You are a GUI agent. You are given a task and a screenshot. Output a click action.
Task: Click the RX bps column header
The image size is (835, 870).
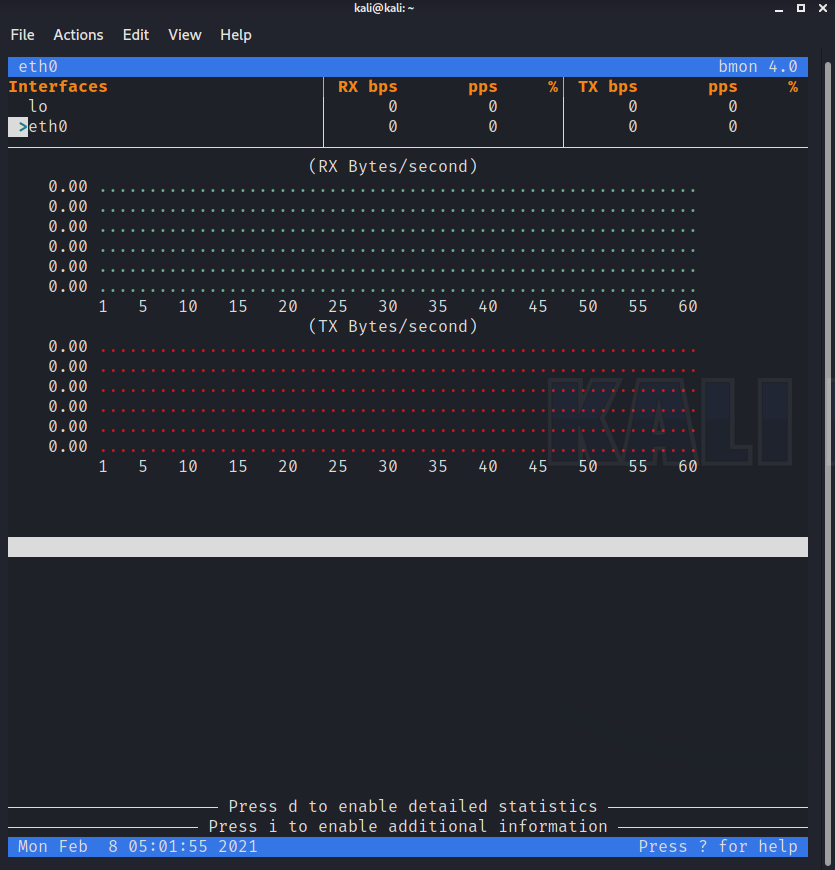coord(368,87)
